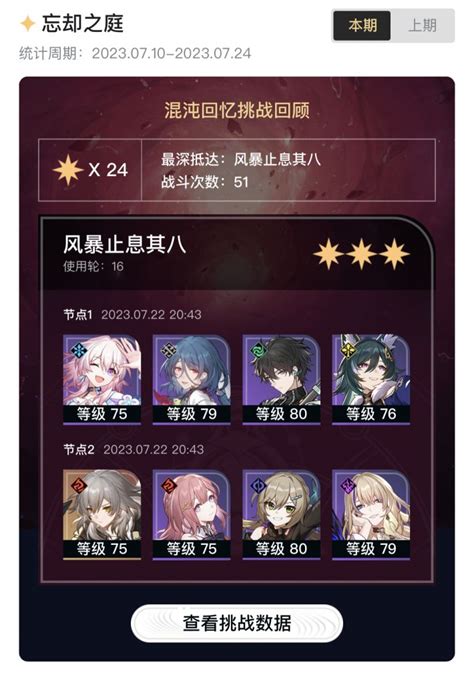The height and width of the screenshot is (683, 474).
Task: Select the black-haired level 80 character in 节点1
Action: tap(281, 379)
